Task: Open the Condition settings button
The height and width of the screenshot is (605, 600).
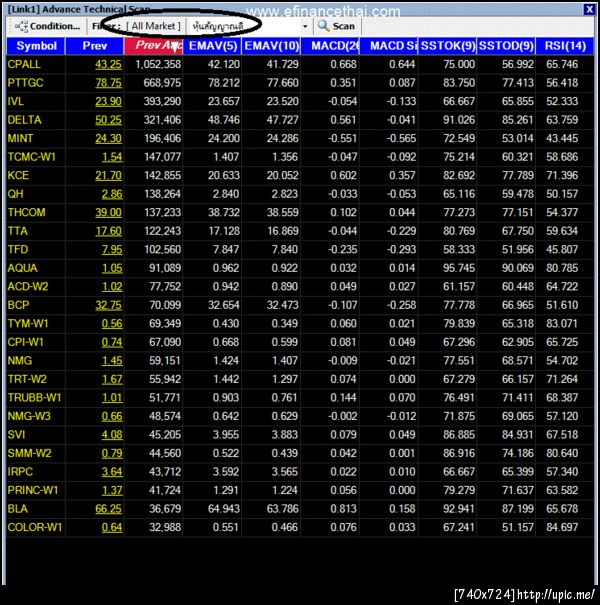Action: coord(47,26)
